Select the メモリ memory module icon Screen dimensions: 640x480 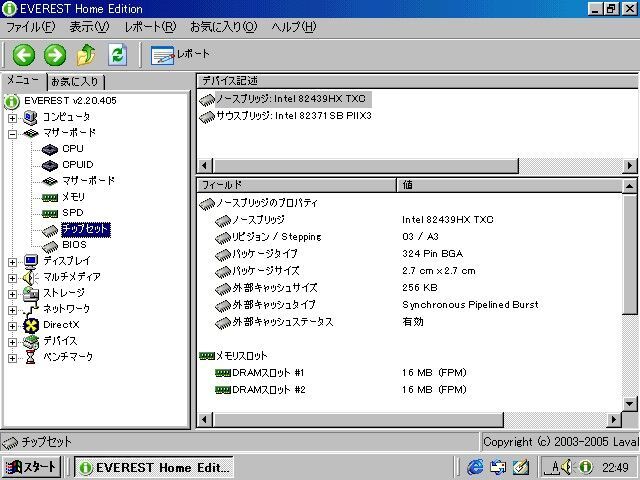click(50, 198)
